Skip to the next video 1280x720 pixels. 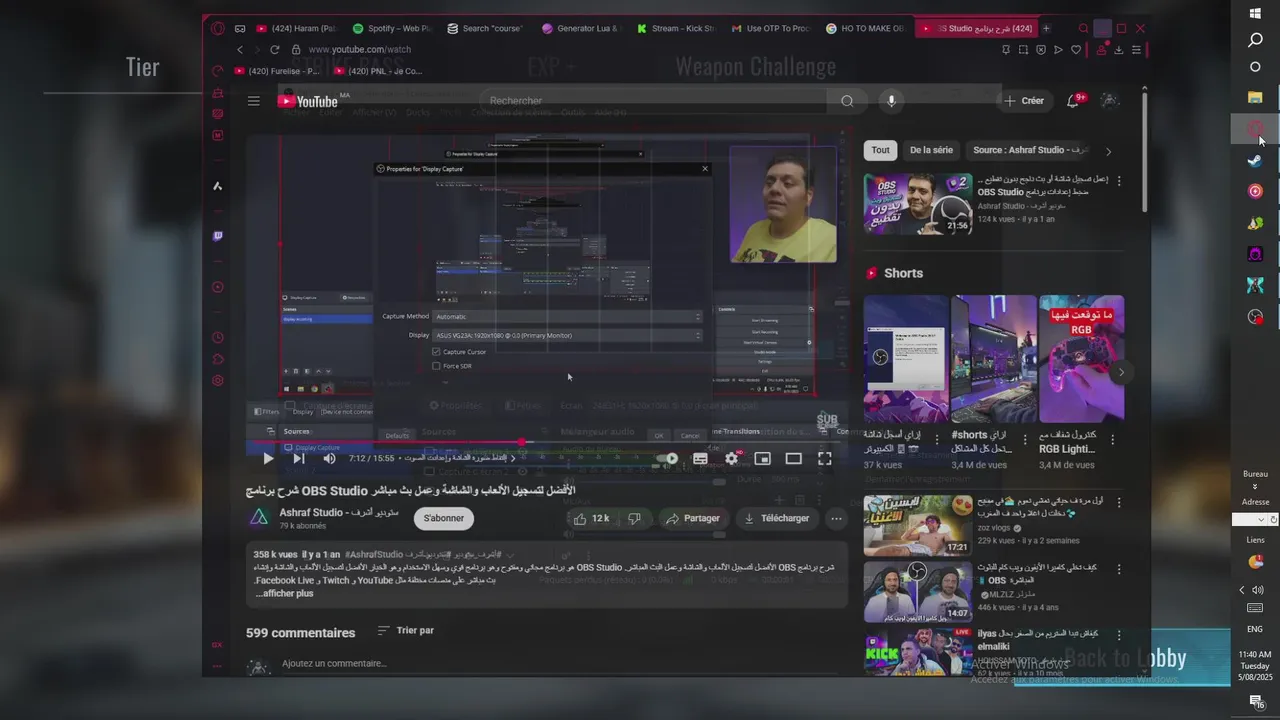(x=298, y=459)
